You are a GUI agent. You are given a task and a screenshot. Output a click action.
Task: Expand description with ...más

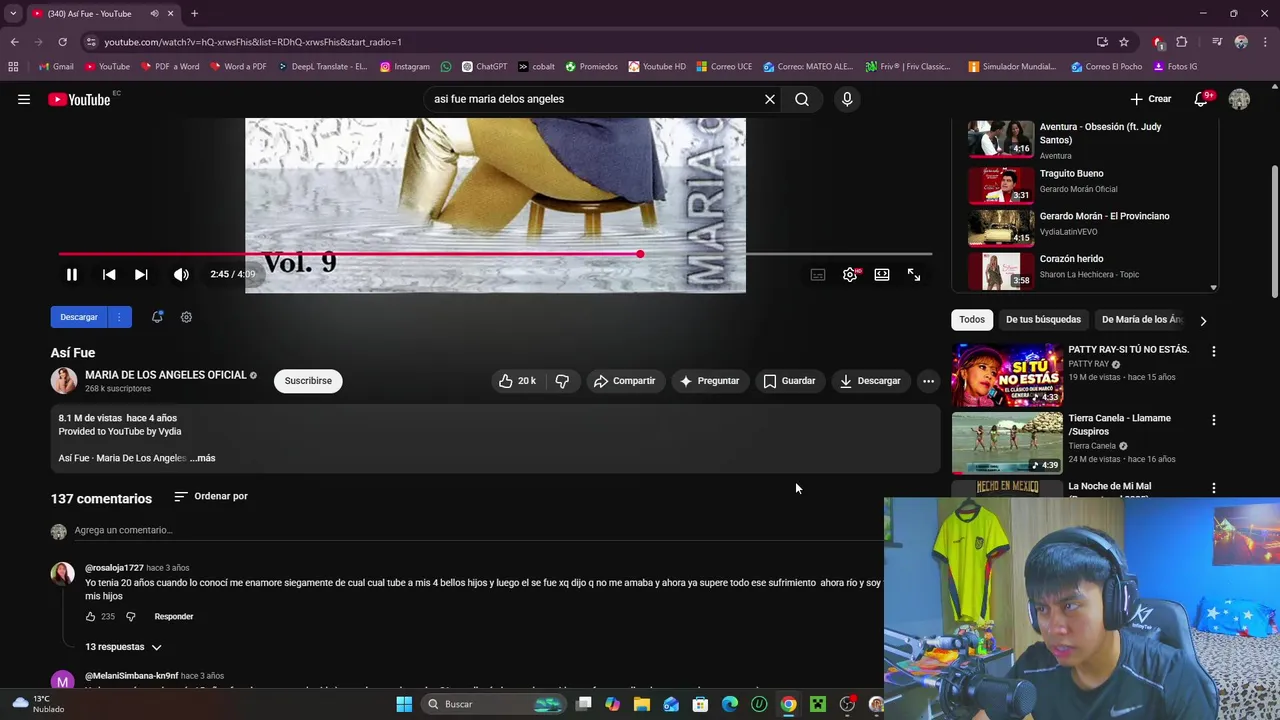(203, 458)
